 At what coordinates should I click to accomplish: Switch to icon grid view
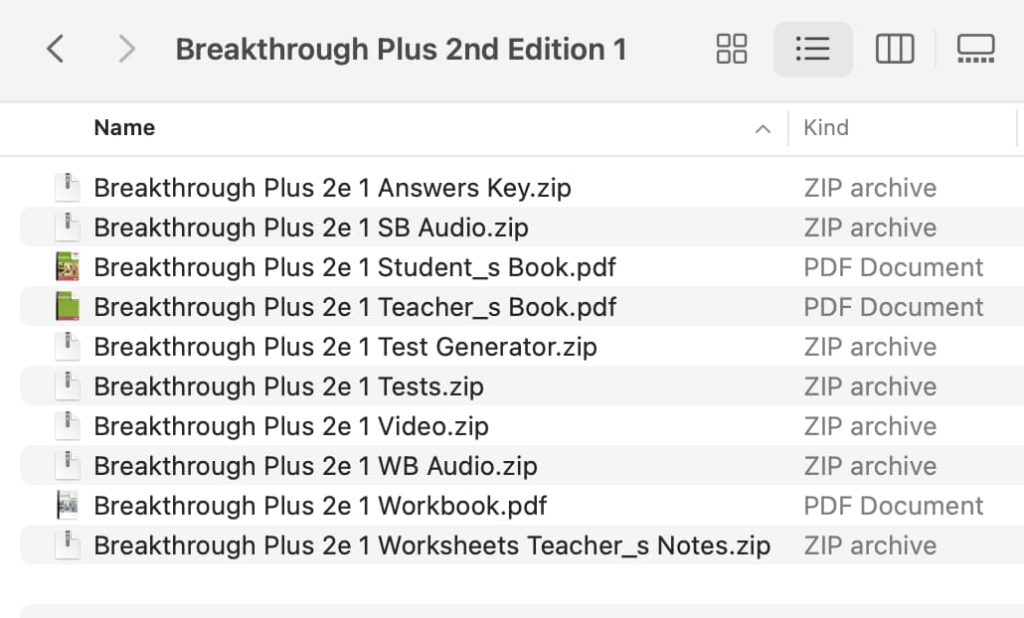[x=731, y=48]
